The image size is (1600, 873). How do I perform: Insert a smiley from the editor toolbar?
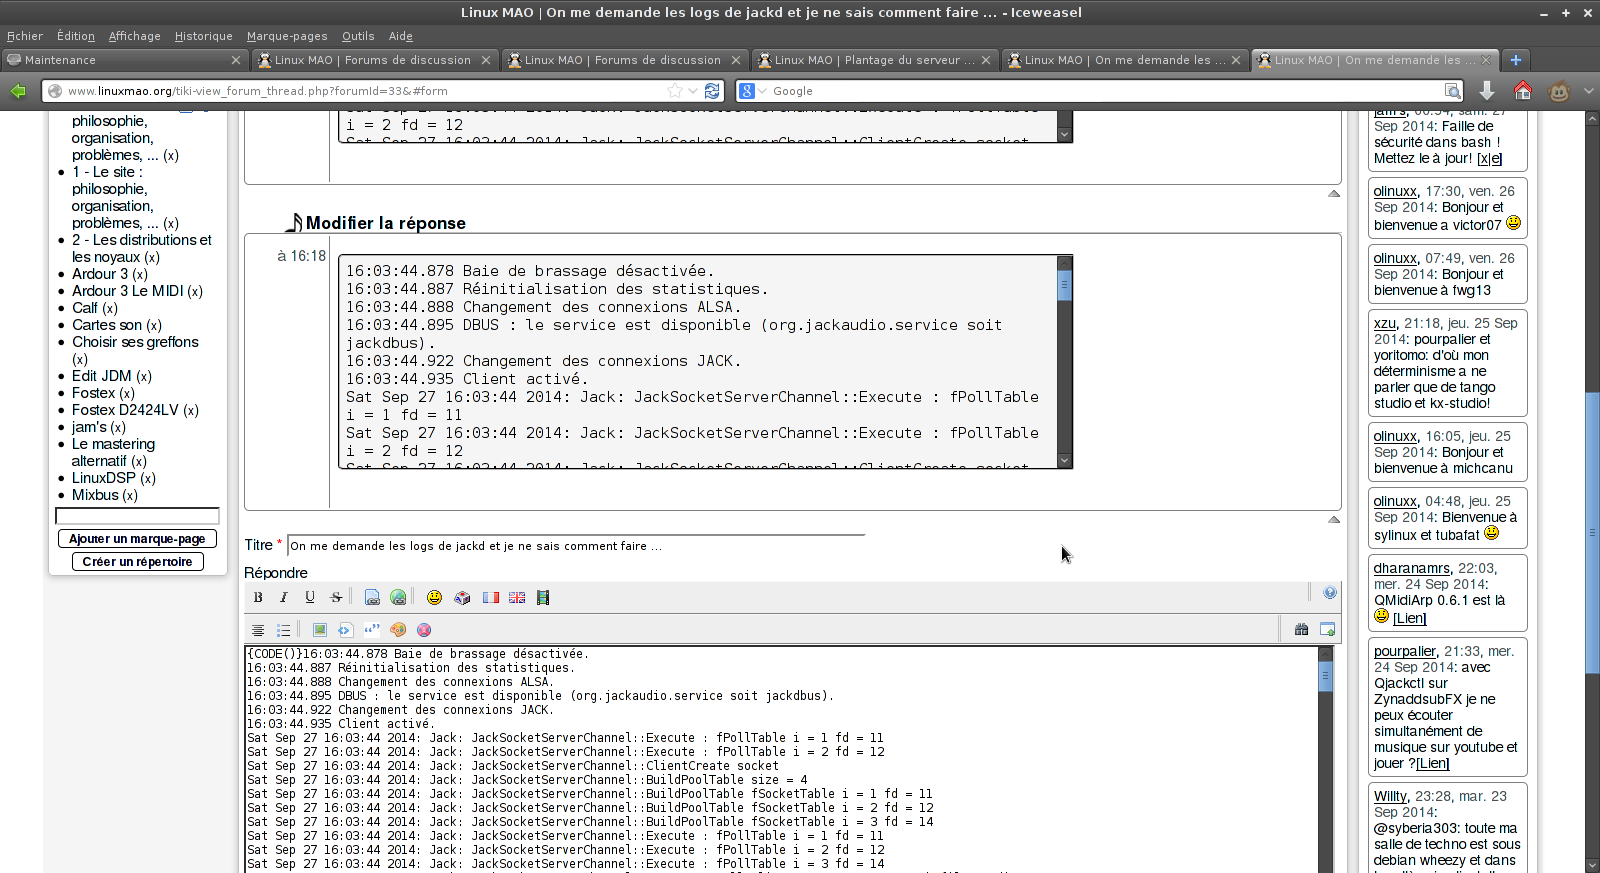pyautogui.click(x=434, y=597)
